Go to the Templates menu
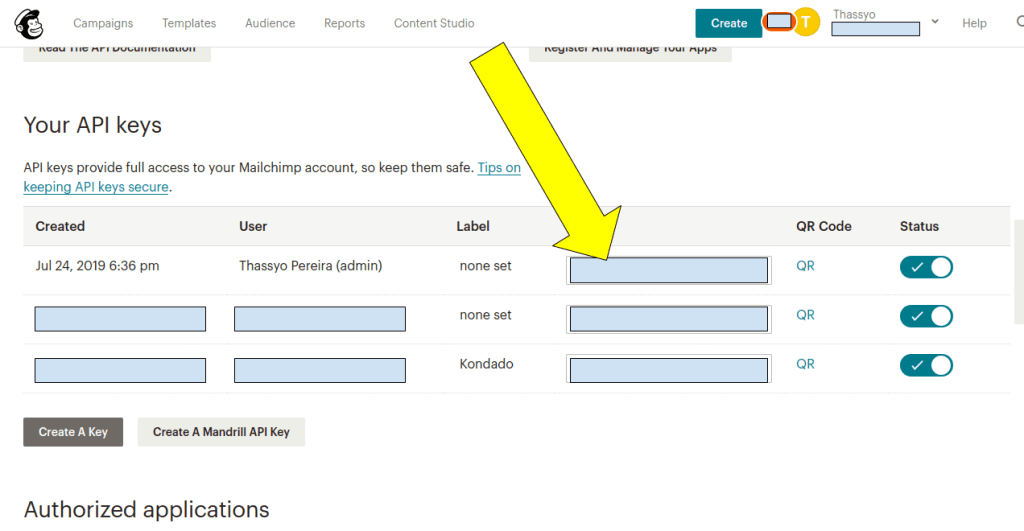Screen dimensions: 1024x531 click(189, 23)
